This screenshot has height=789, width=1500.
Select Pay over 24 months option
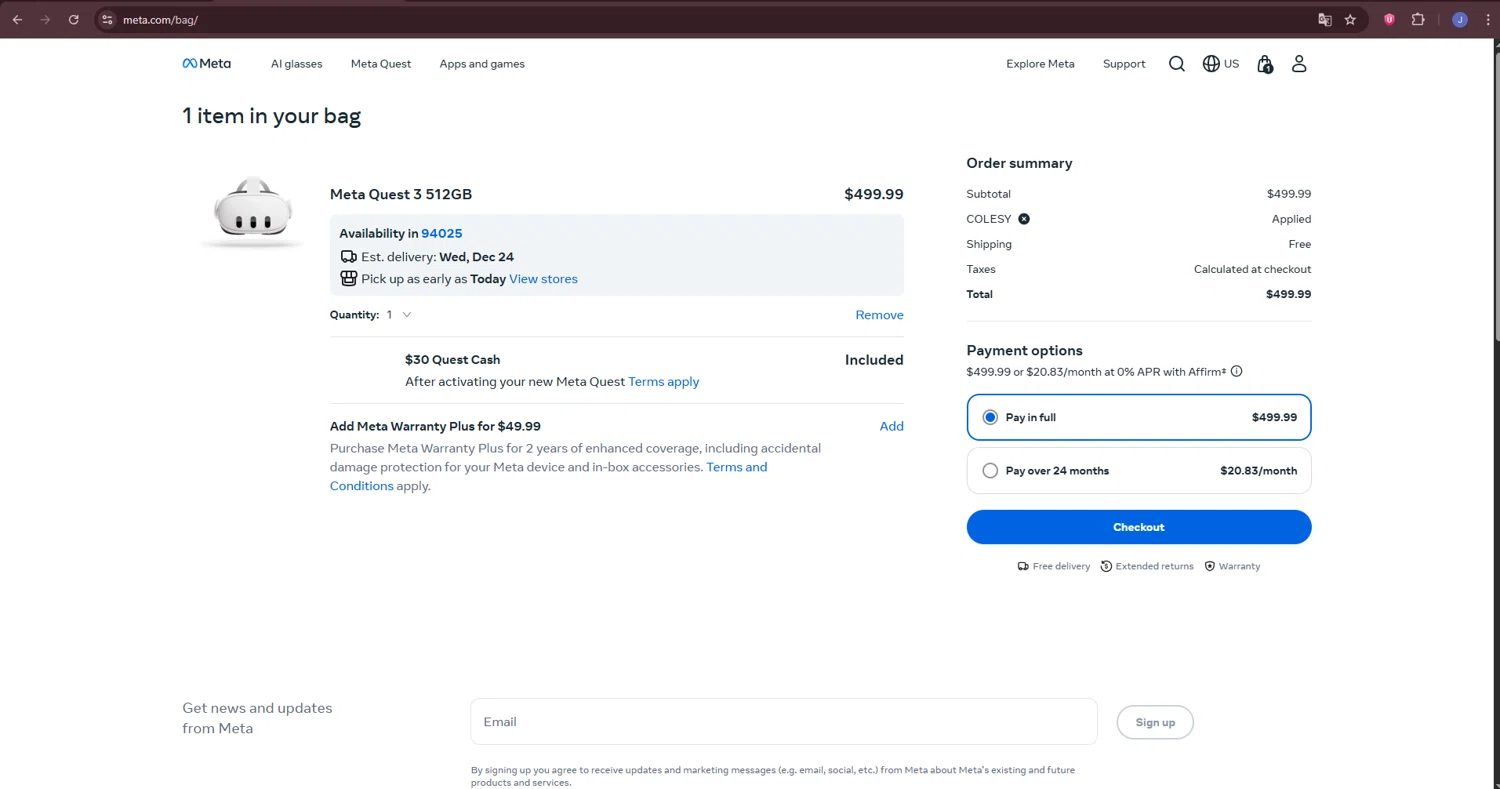click(x=1139, y=470)
